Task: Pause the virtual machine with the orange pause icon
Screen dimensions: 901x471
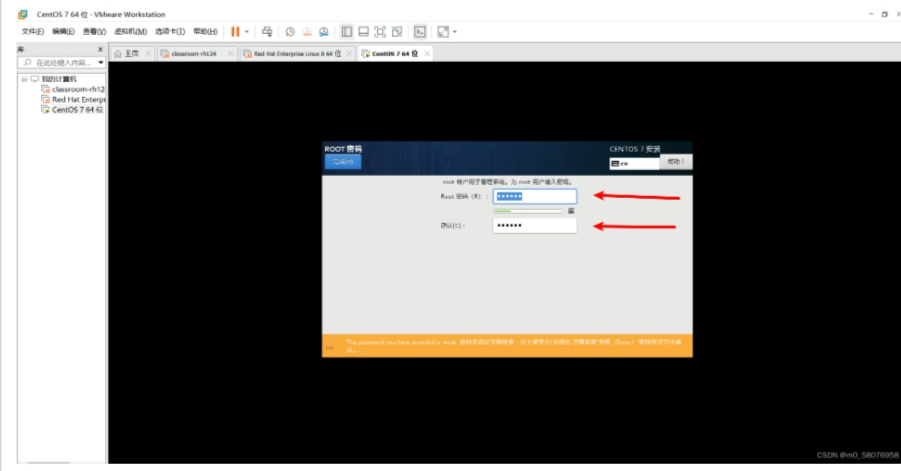Action: (x=235, y=32)
